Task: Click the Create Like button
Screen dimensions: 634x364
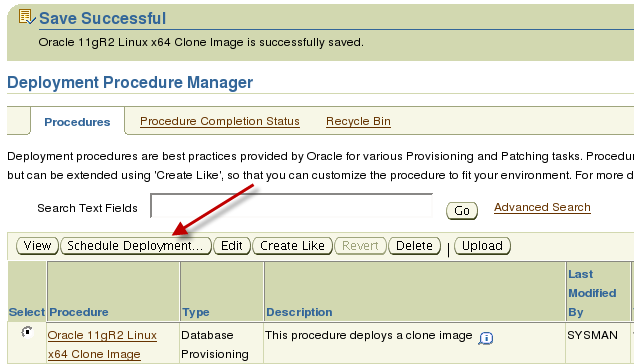Action: 292,246
